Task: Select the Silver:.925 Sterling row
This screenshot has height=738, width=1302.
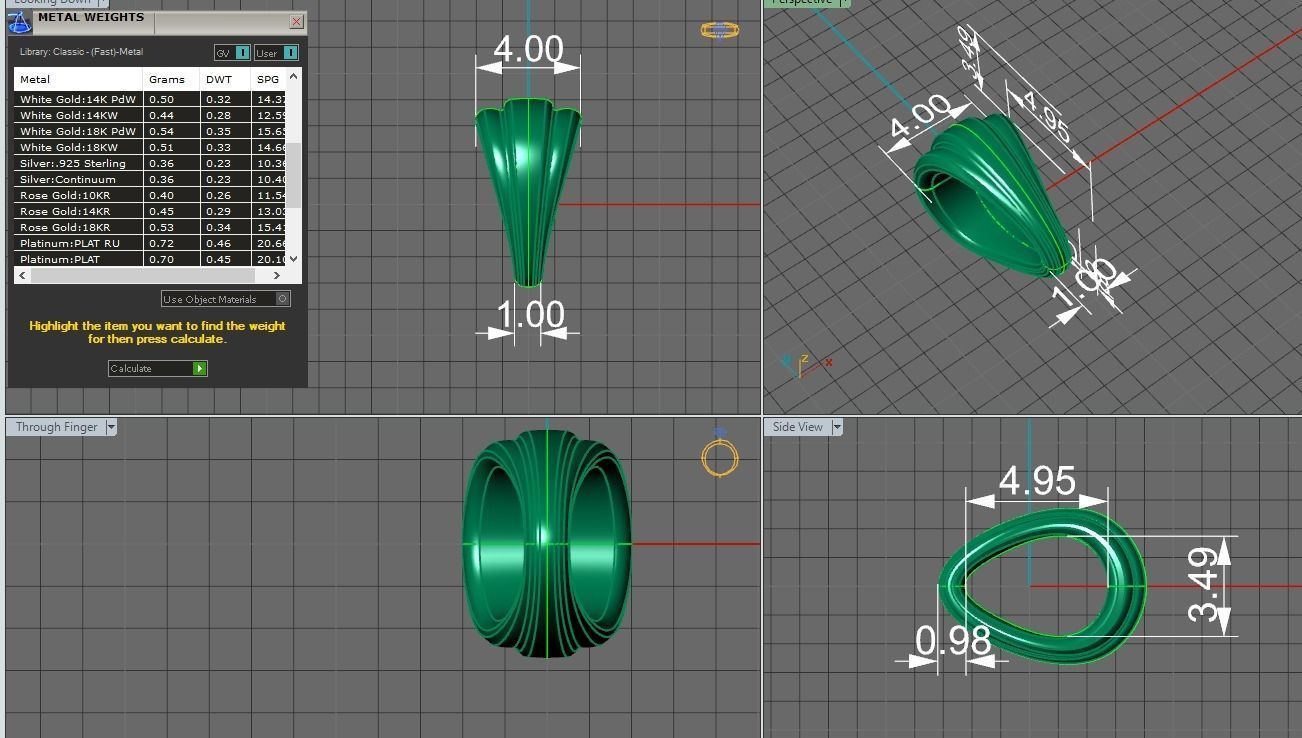Action: [150, 163]
